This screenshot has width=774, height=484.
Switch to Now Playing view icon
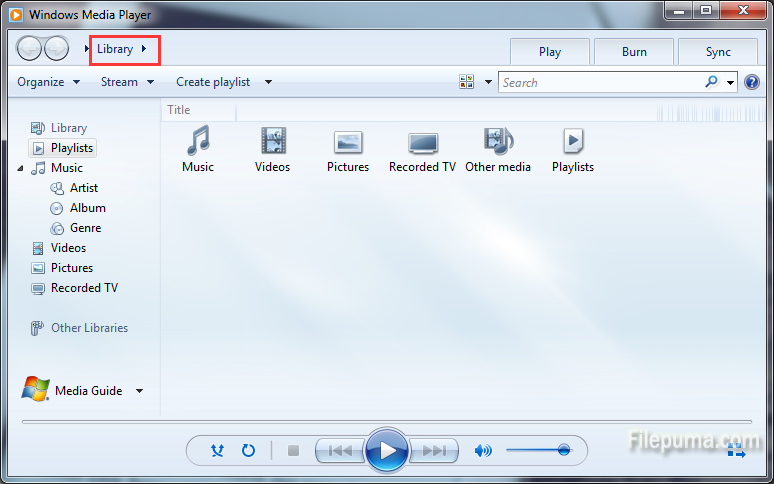pos(736,451)
